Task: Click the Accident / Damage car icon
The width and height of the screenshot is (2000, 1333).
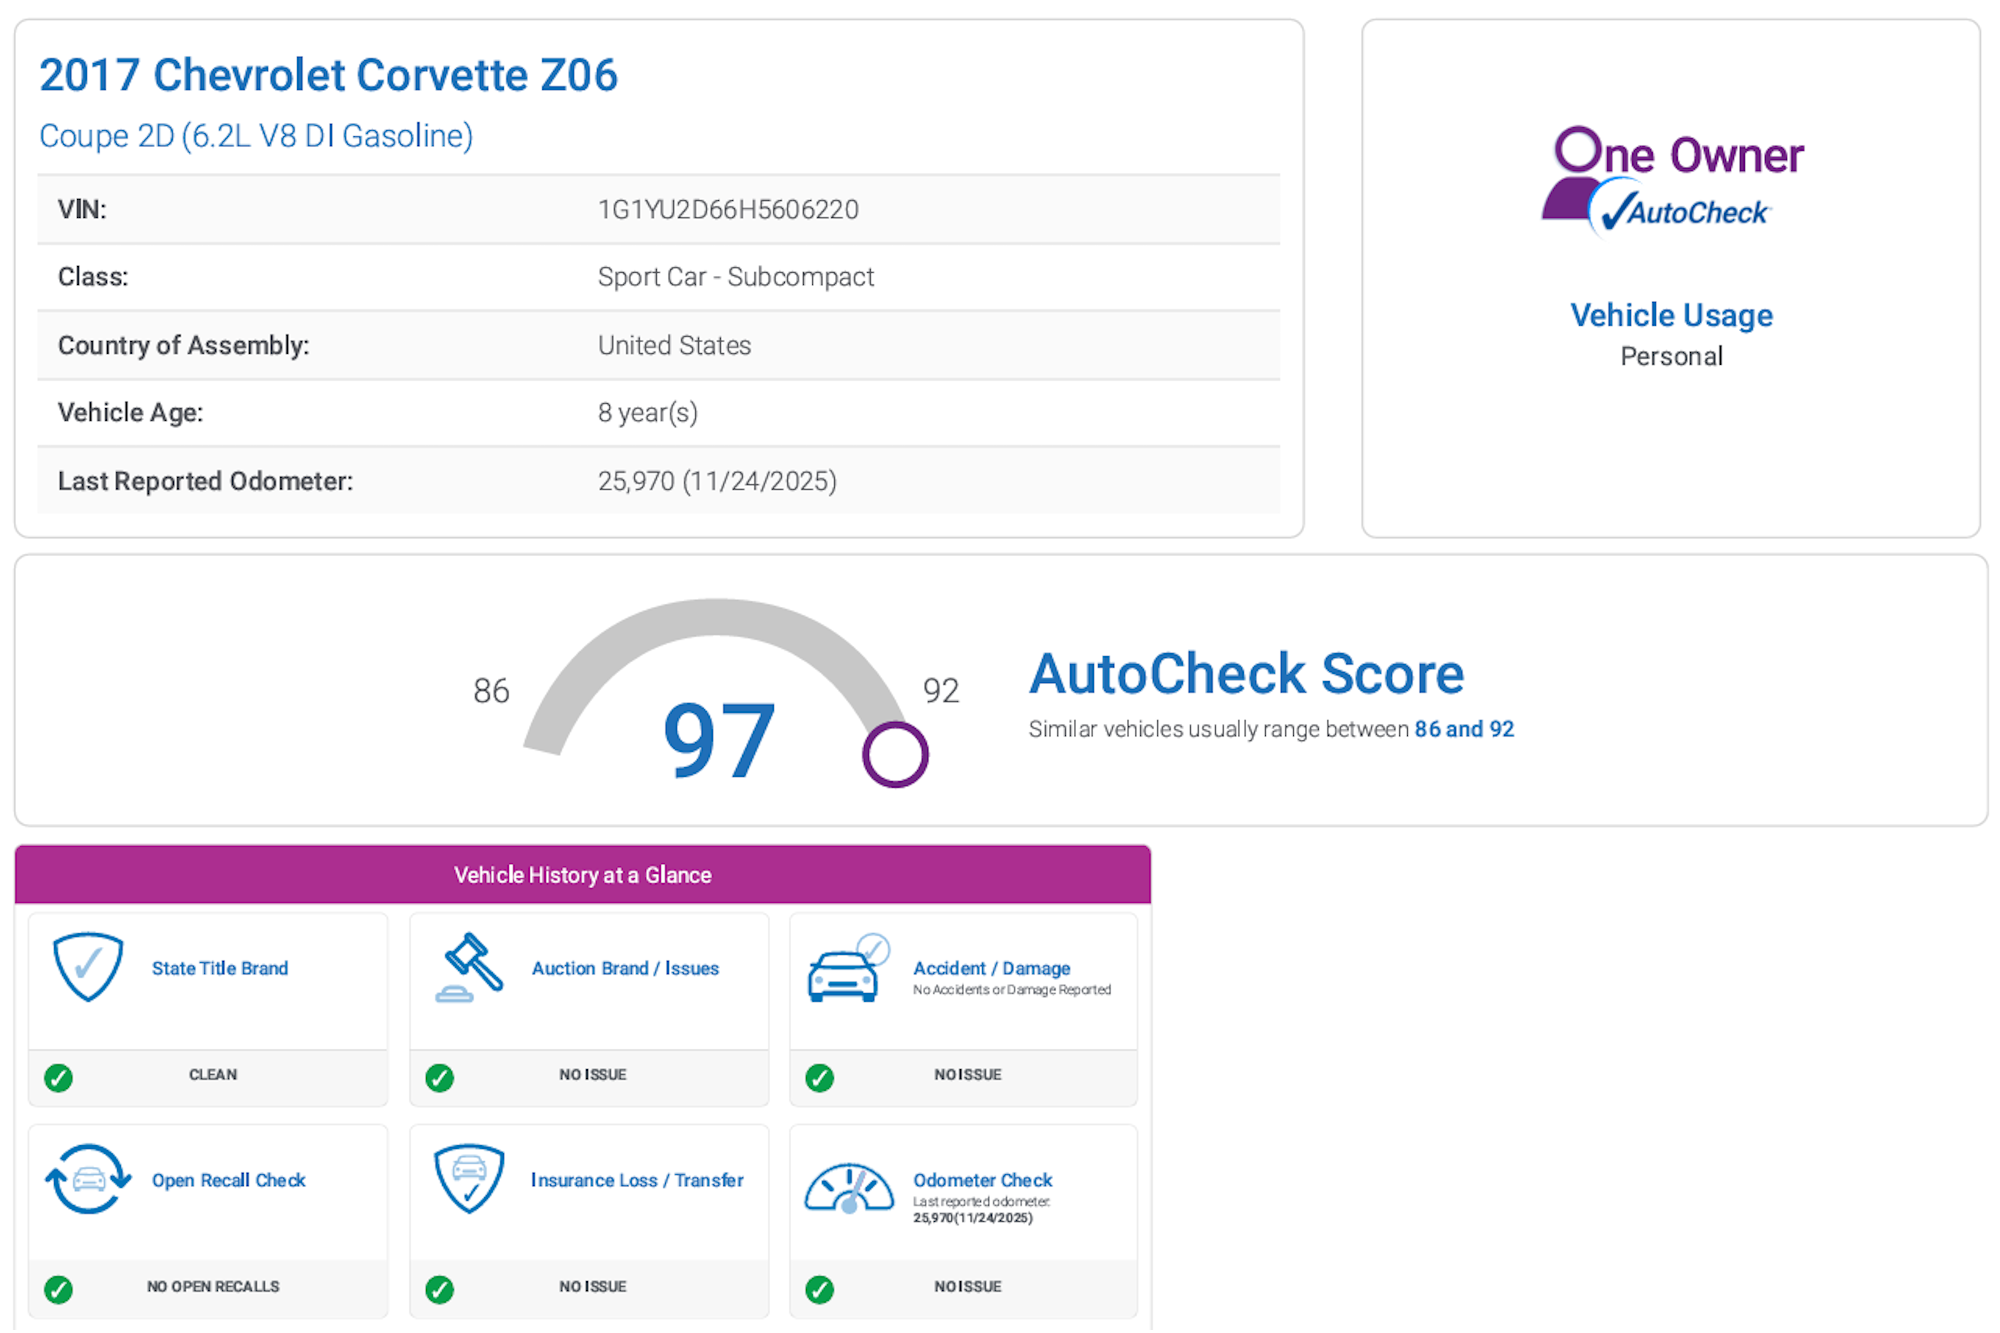Action: click(x=848, y=969)
